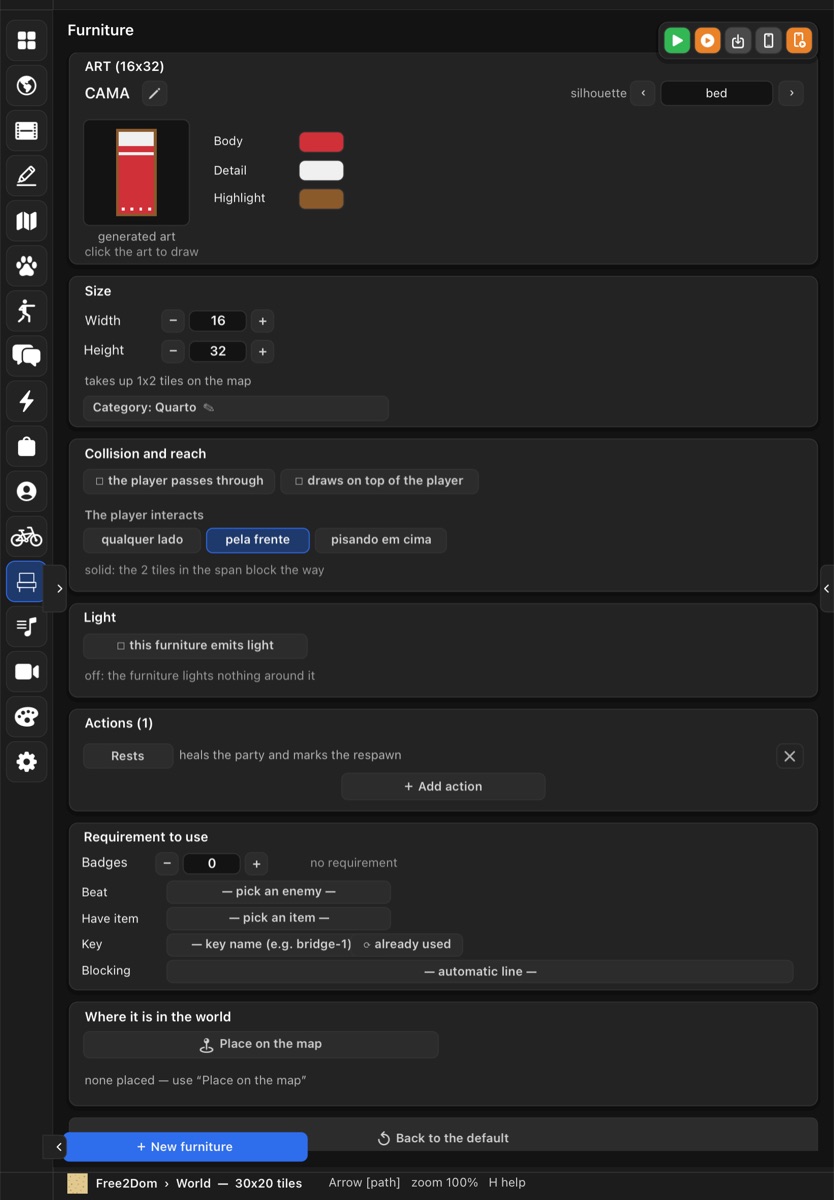Enable 'the player passes through' checkbox
The width and height of the screenshot is (834, 1200).
click(179, 481)
